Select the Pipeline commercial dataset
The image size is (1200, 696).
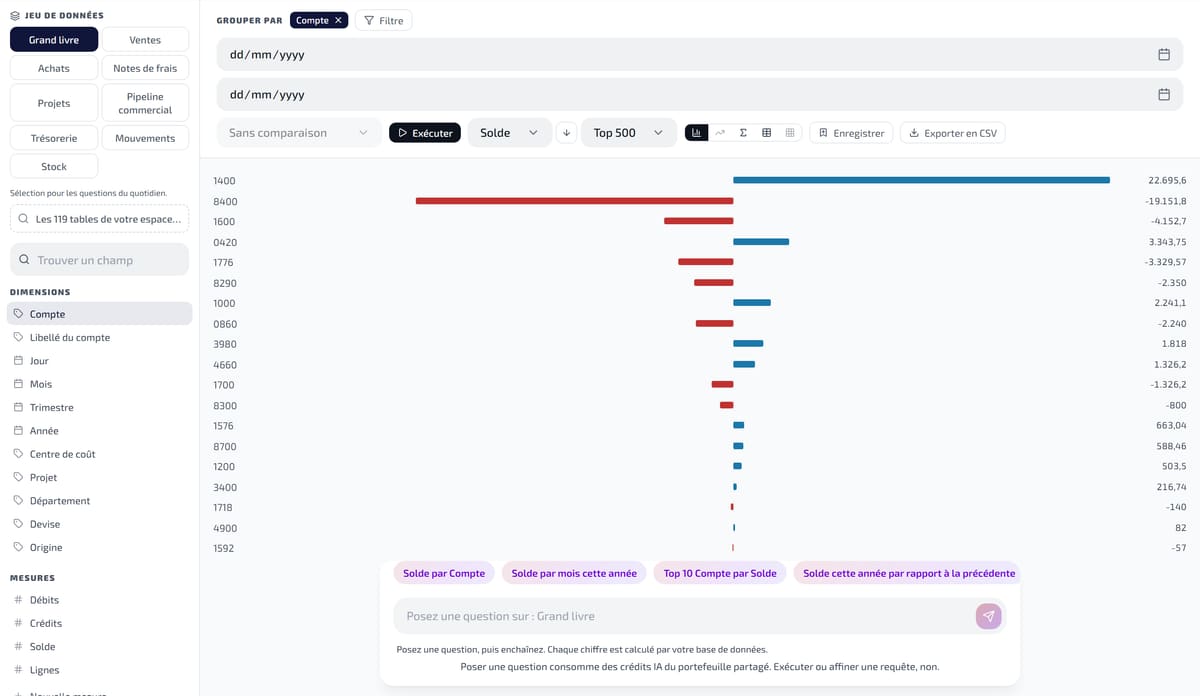pyautogui.click(x=145, y=103)
